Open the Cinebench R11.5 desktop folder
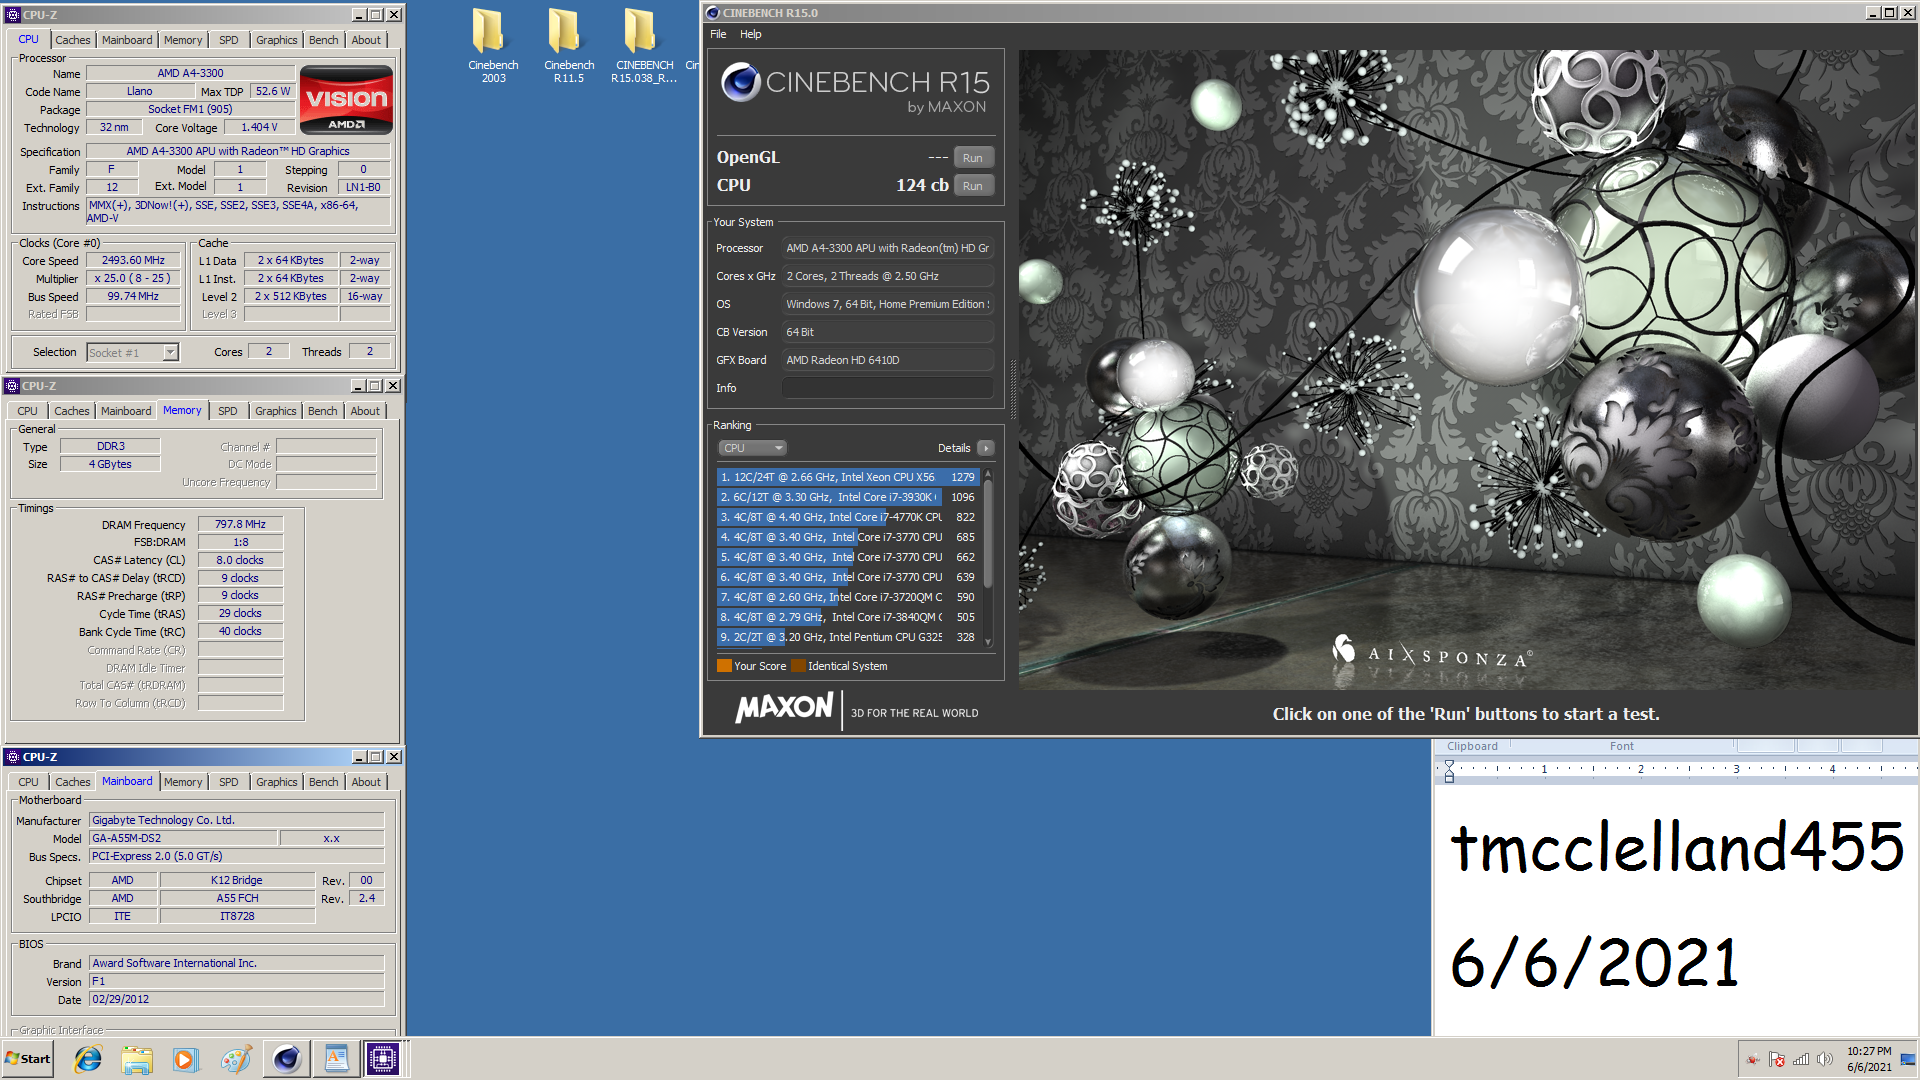 point(569,45)
